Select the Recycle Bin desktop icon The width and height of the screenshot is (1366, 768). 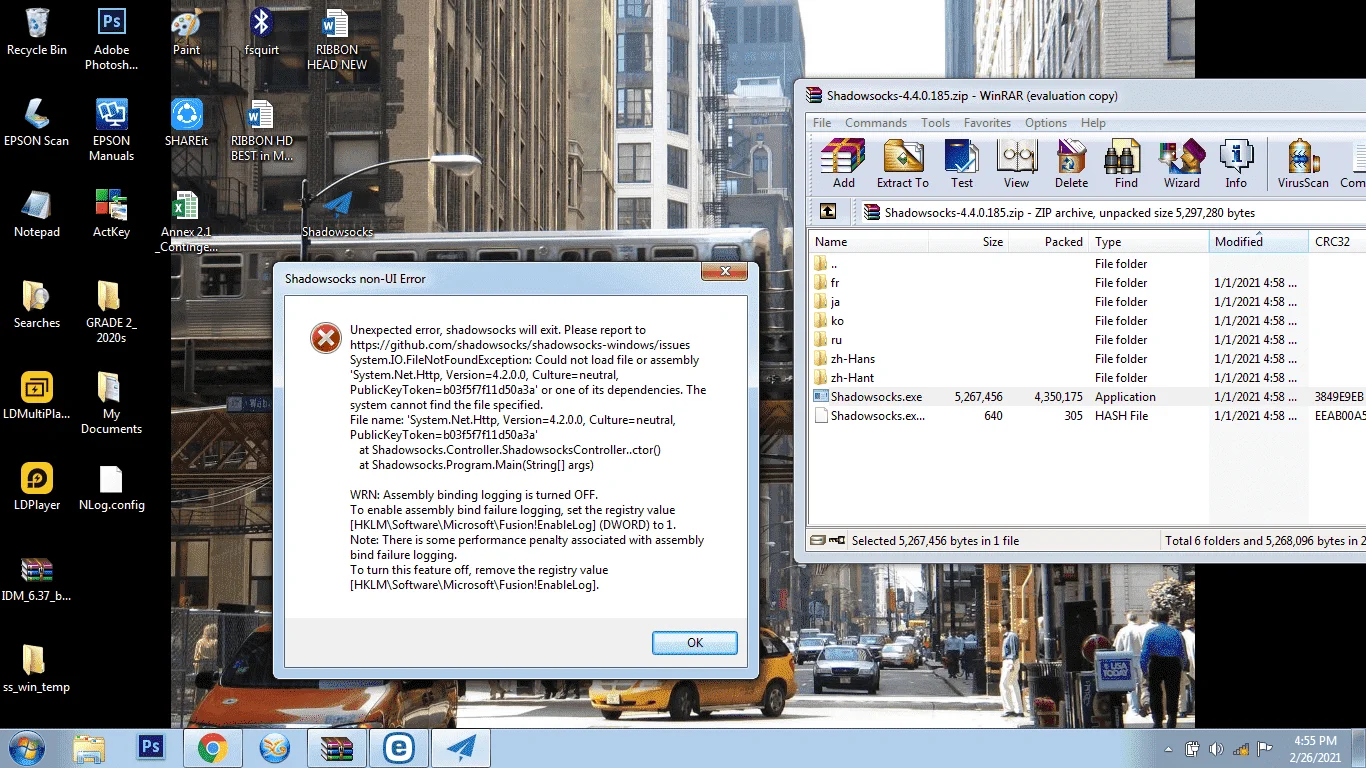click(37, 32)
